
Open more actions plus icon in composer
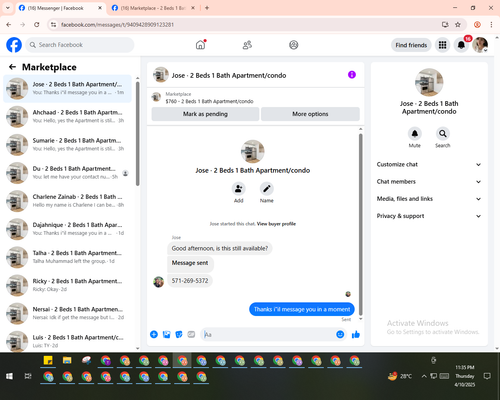(x=154, y=334)
